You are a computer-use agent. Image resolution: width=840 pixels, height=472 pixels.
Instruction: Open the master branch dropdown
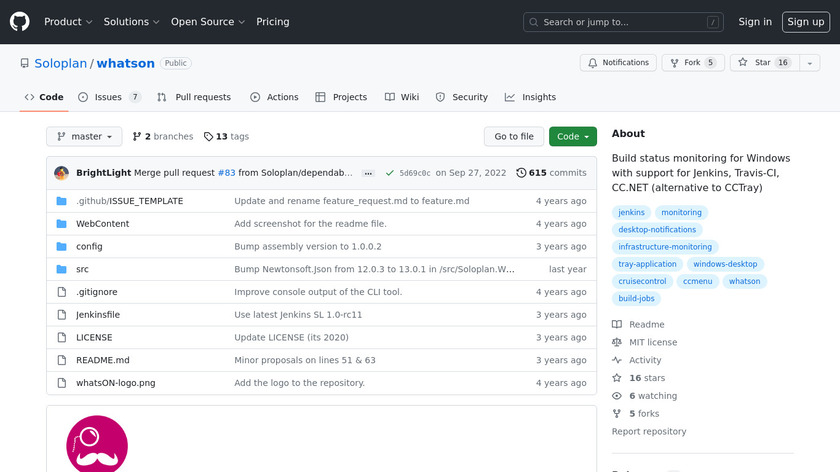coord(84,137)
